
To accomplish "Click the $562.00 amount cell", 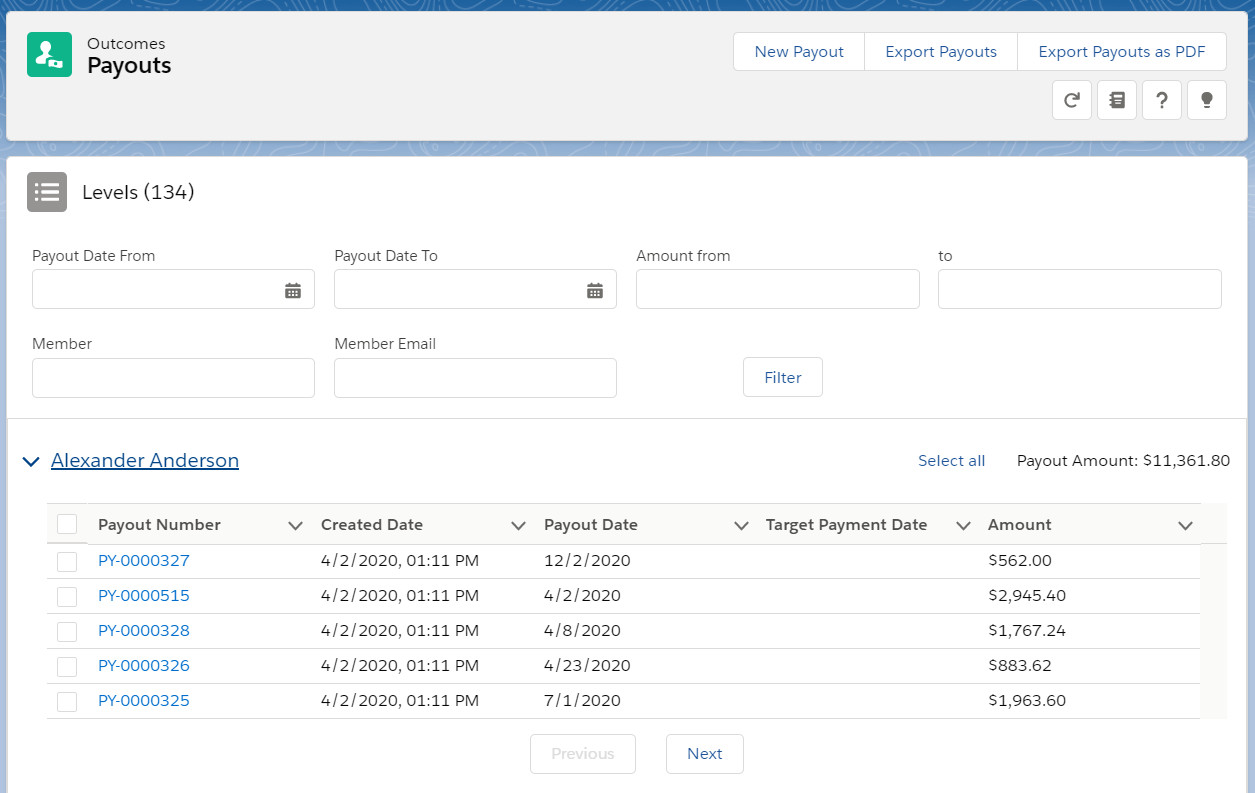I will coord(1020,561).
